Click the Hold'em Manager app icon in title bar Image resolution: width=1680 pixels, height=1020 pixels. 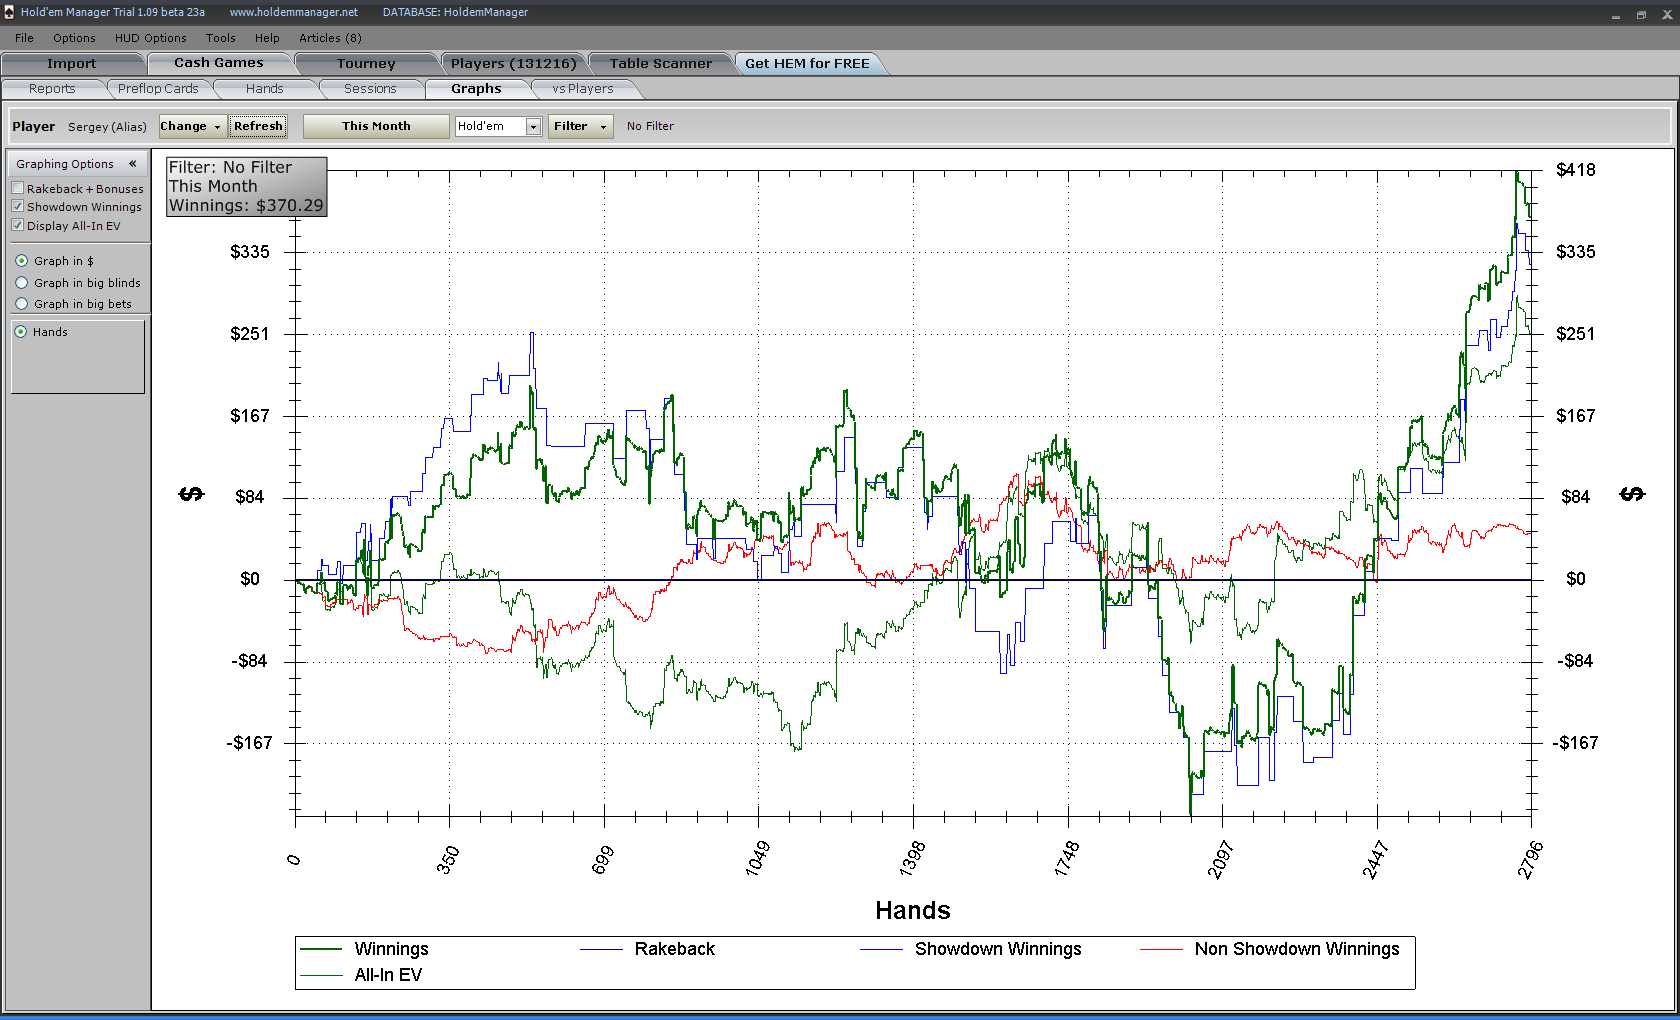click(8, 12)
